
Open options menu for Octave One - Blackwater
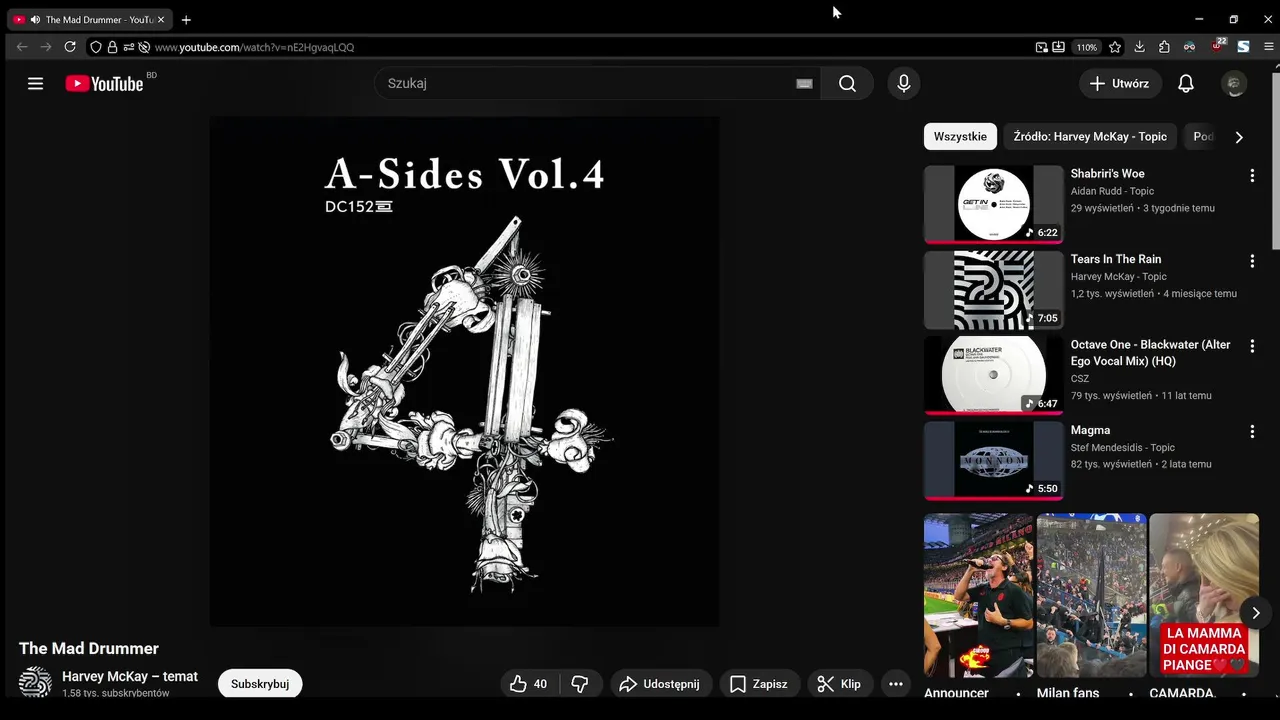[x=1252, y=346]
